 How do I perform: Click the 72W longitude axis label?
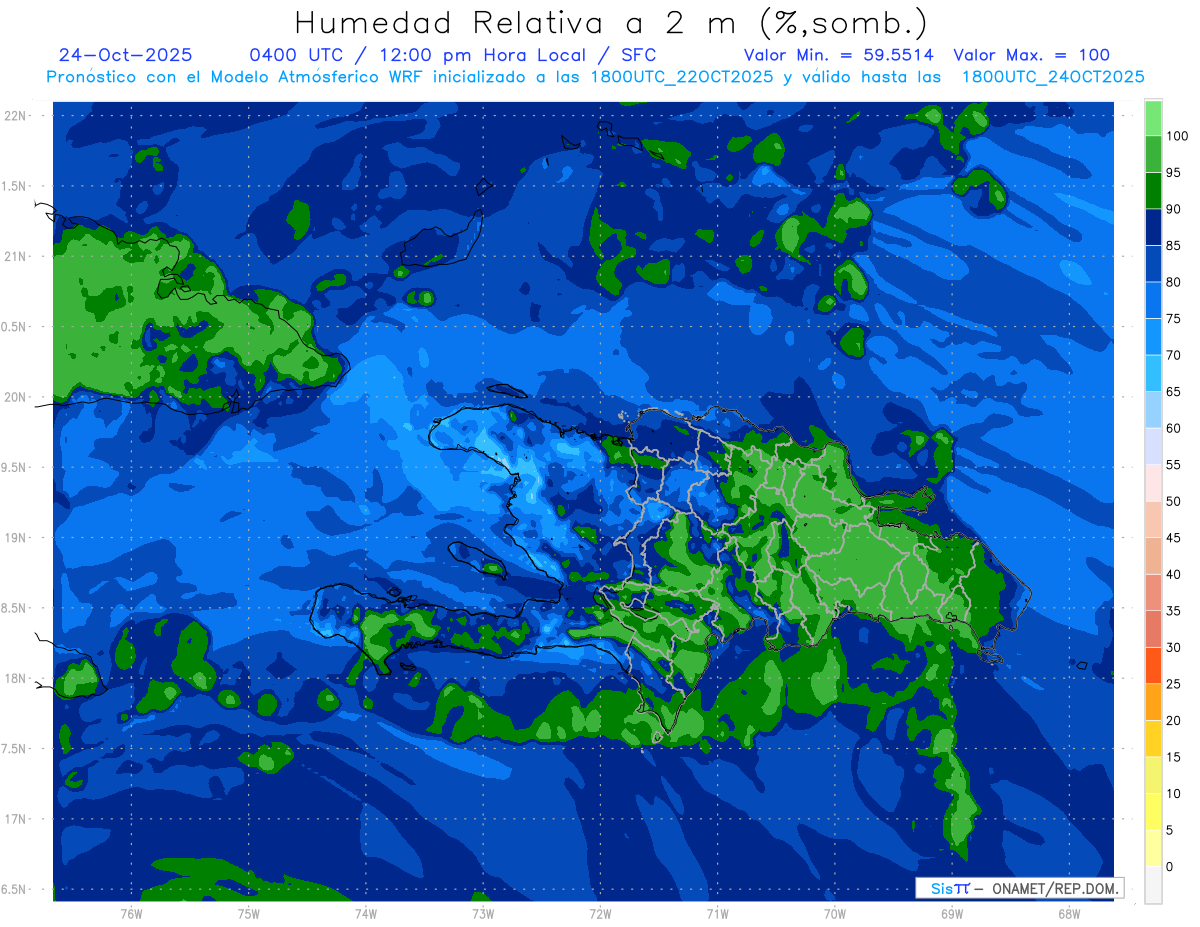pyautogui.click(x=600, y=913)
